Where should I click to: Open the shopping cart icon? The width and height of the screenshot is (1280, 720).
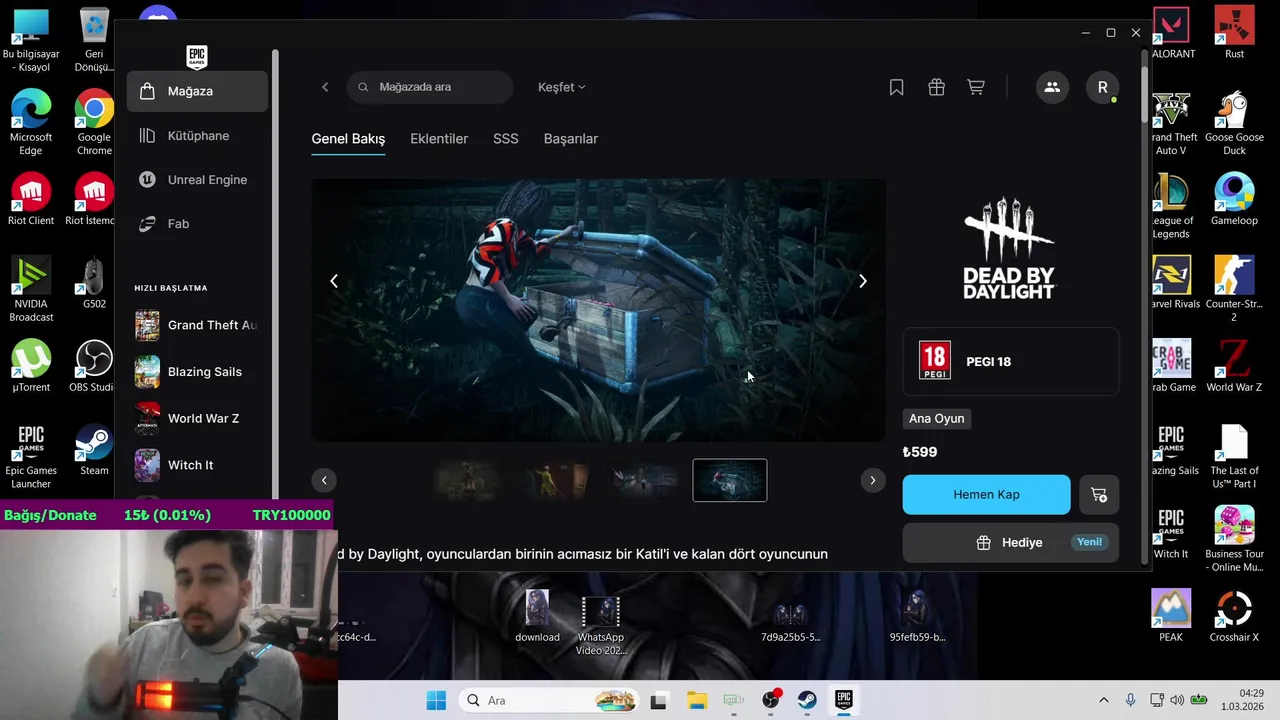[x=976, y=87]
